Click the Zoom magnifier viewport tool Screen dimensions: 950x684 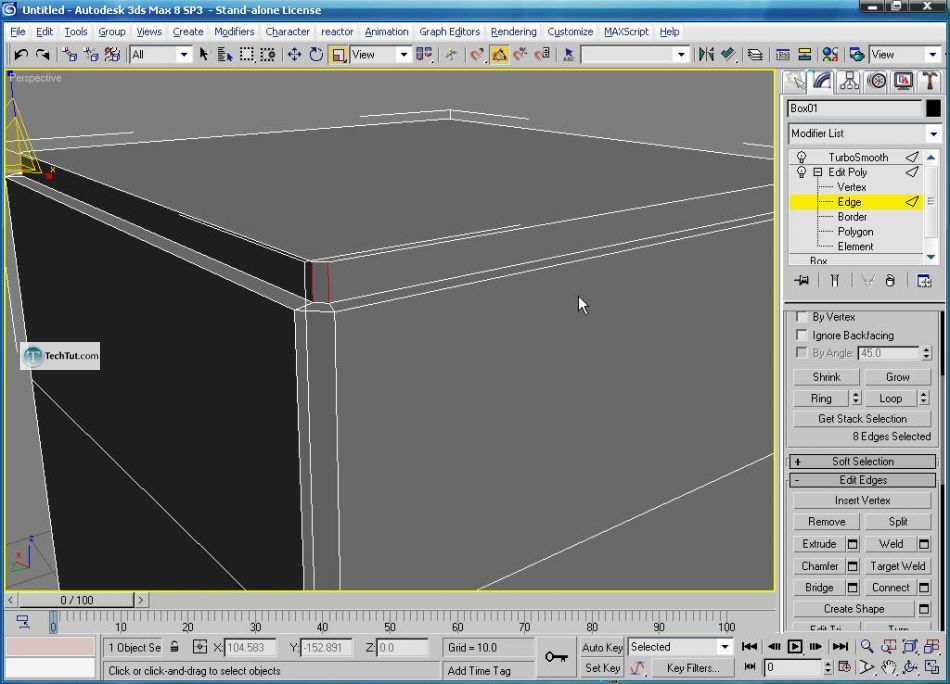point(867,647)
